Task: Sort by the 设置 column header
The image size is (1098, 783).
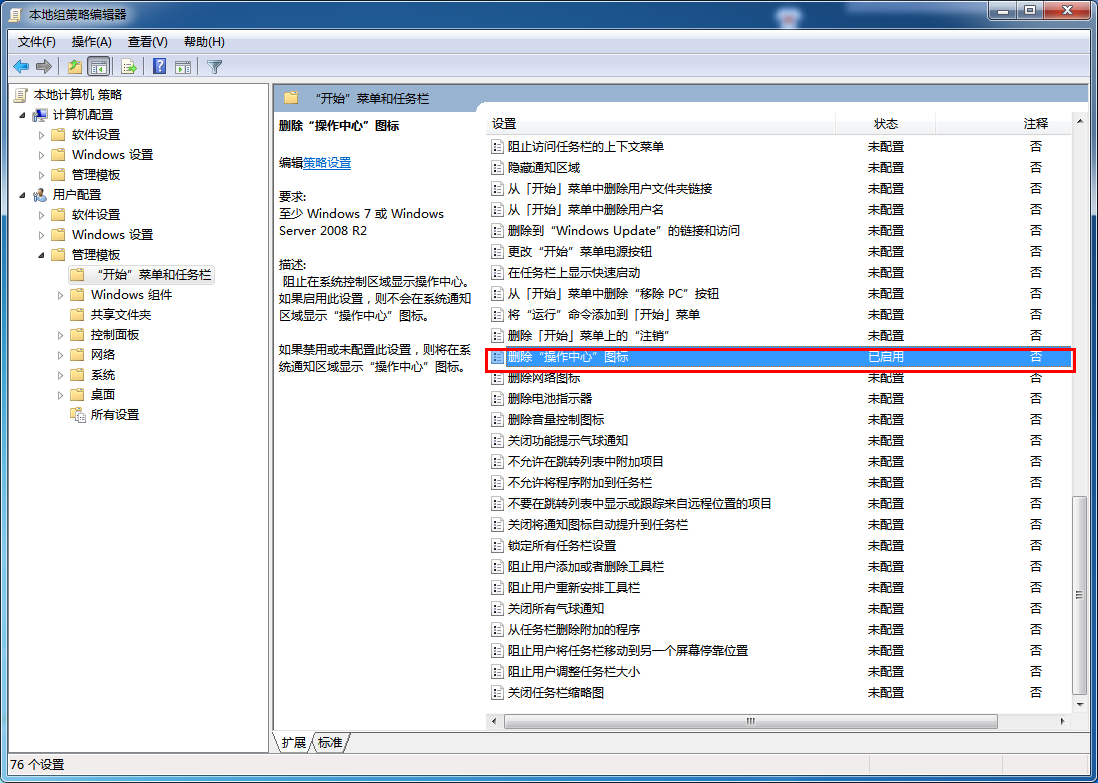Action: coord(660,124)
